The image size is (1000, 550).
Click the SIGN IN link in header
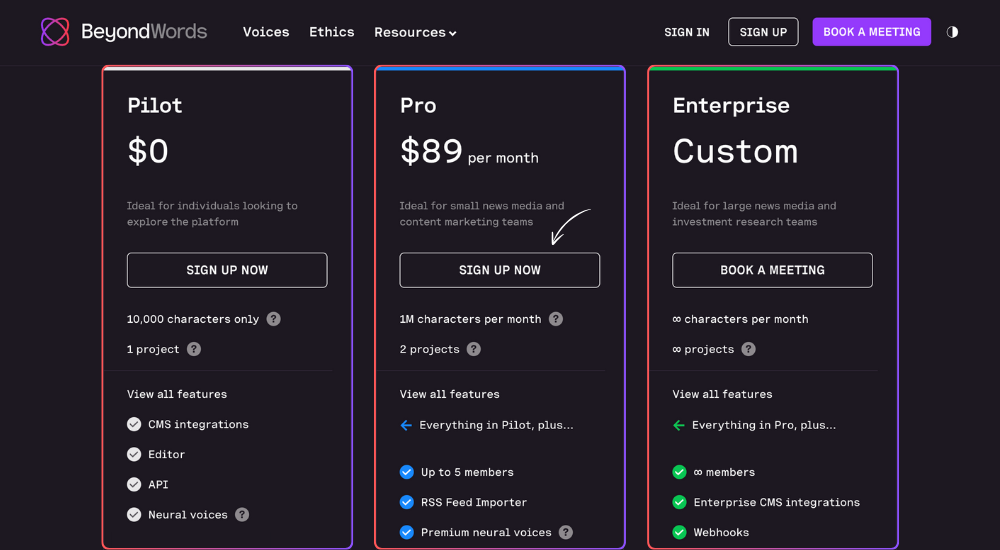point(687,32)
